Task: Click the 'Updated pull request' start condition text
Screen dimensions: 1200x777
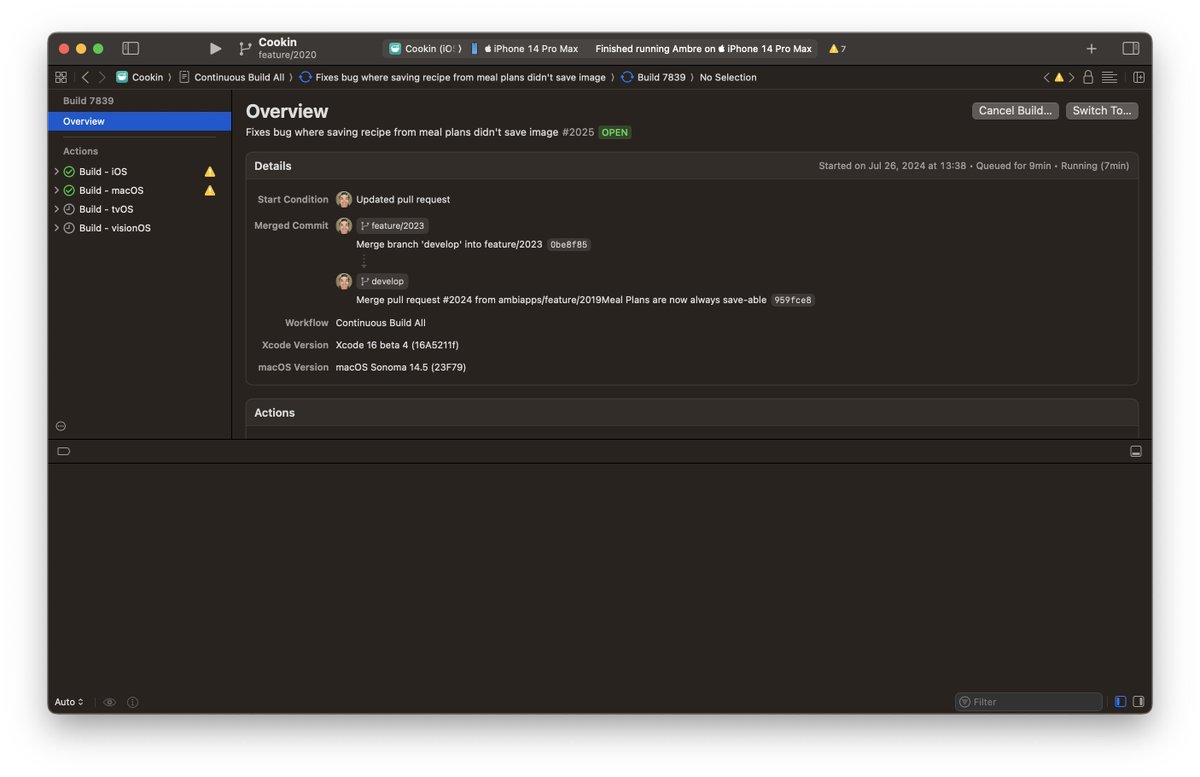Action: (403, 200)
